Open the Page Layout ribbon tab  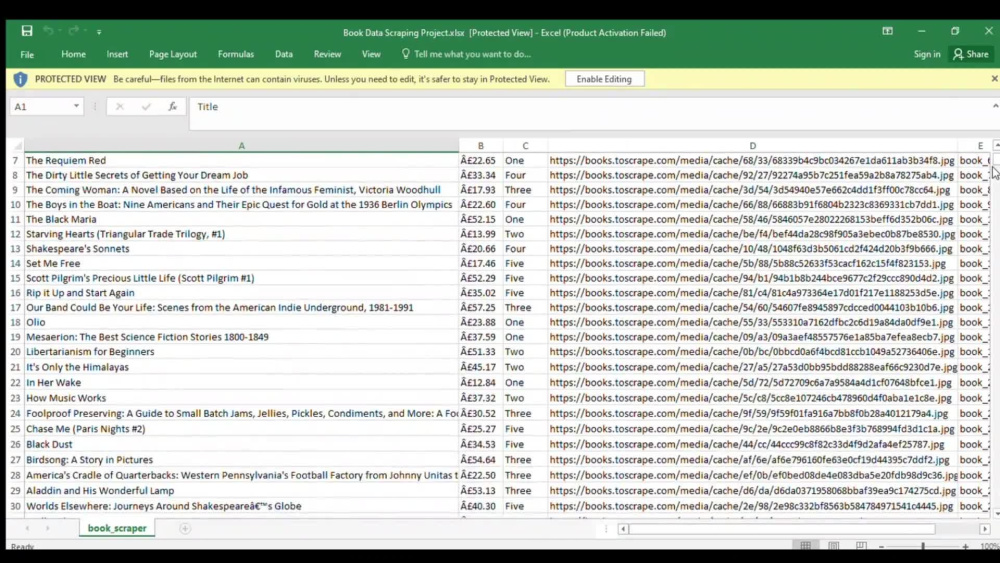tap(173, 54)
